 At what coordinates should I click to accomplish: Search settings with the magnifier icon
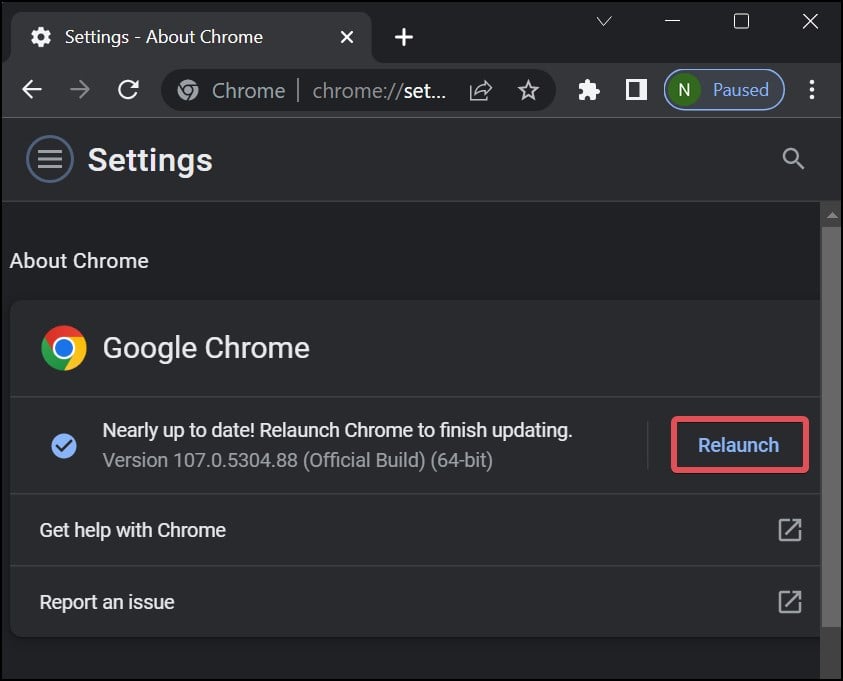(x=793, y=159)
